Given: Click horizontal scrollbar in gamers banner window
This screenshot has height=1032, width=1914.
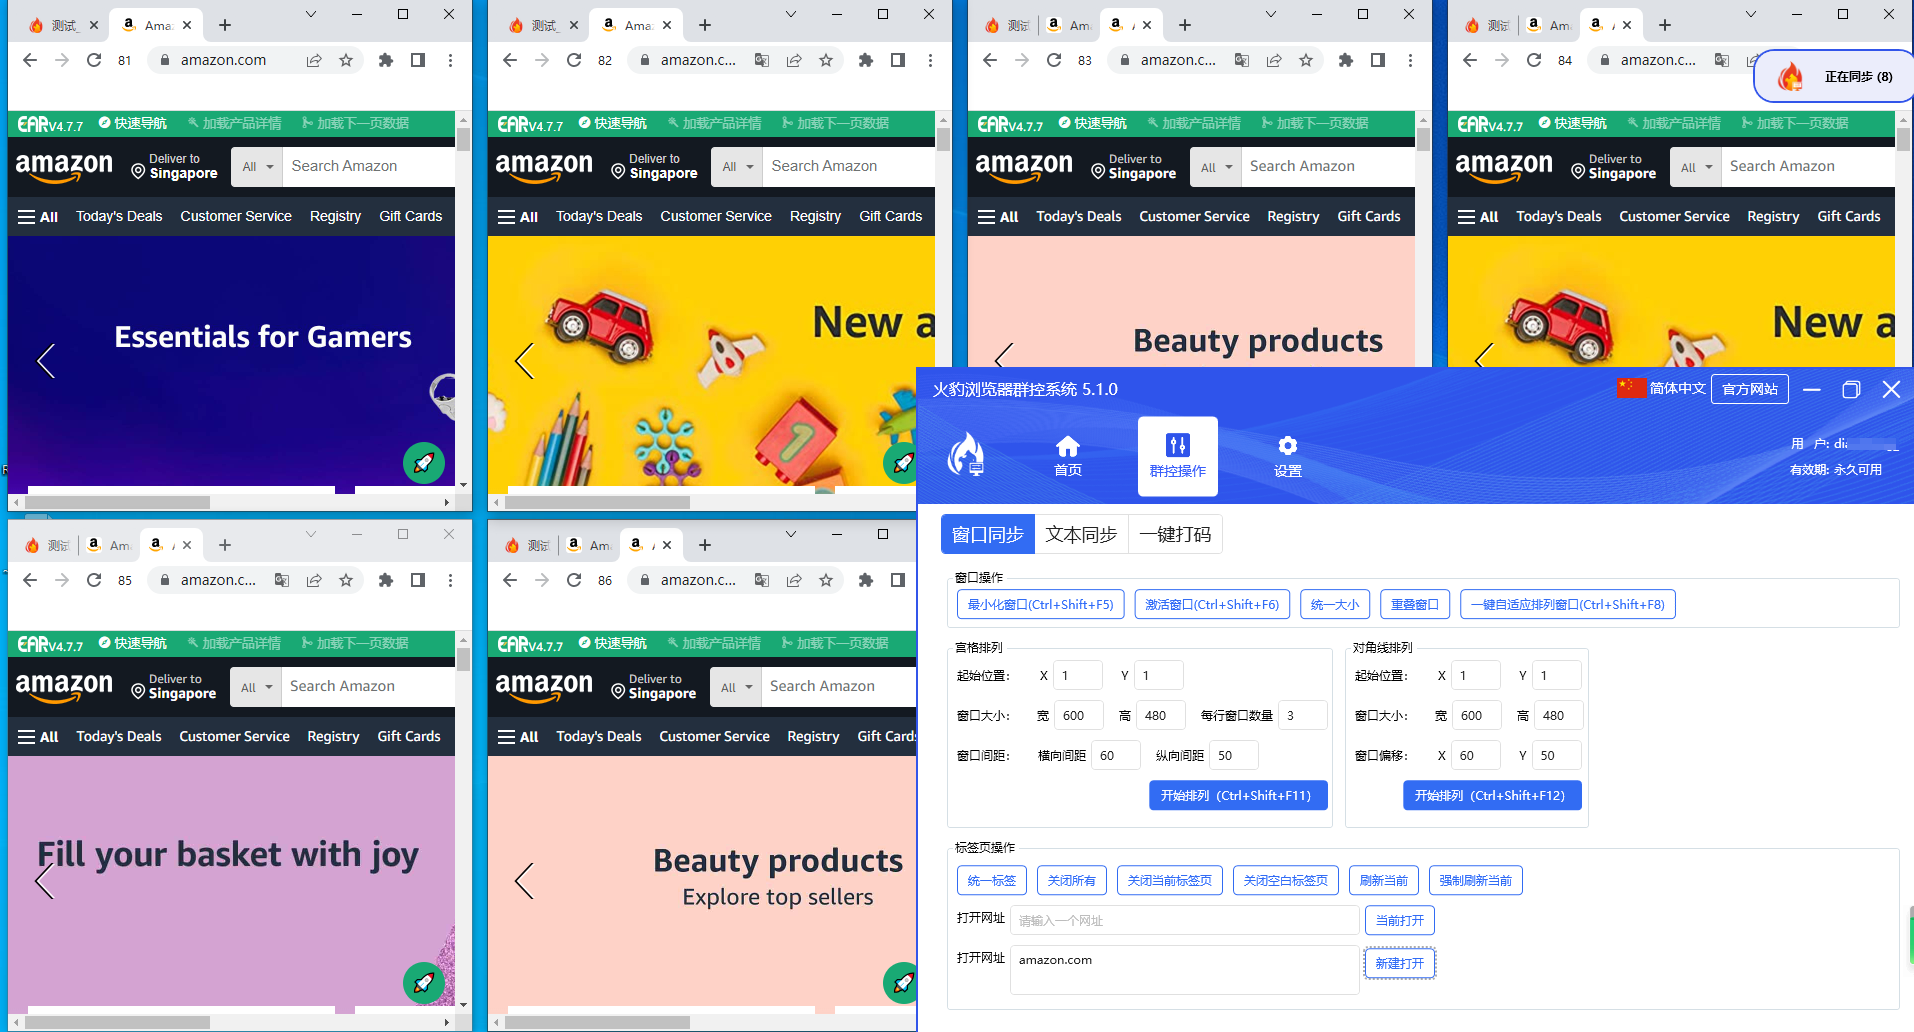Looking at the screenshot, I should click(118, 502).
